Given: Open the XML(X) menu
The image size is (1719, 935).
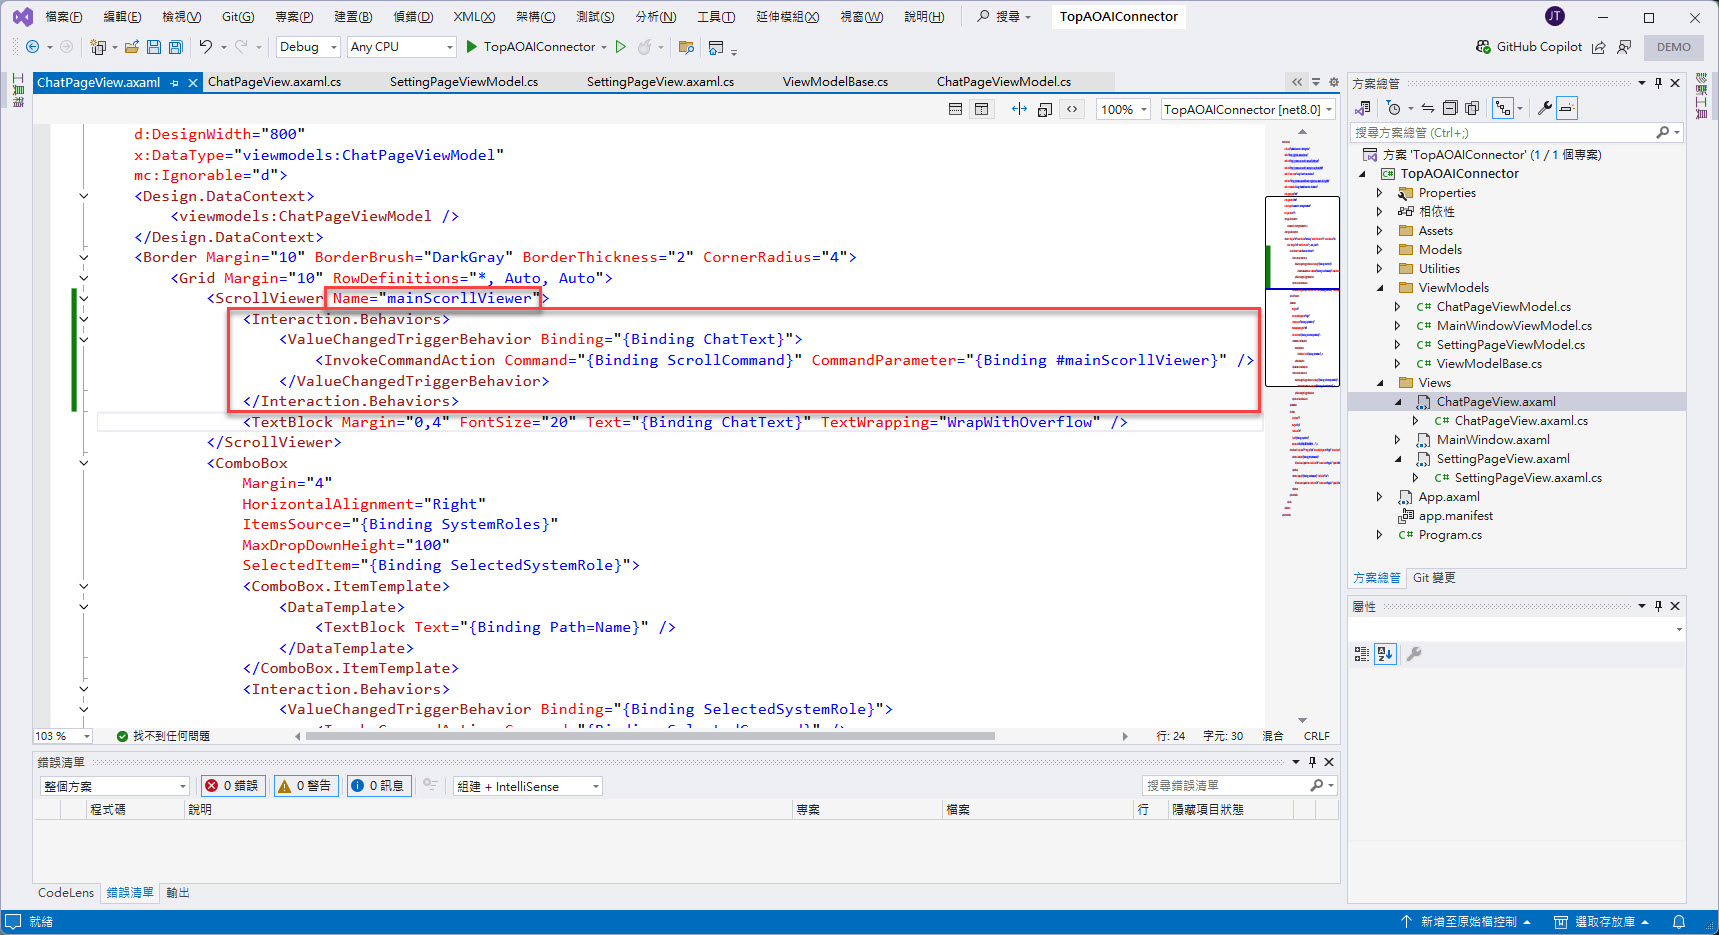Looking at the screenshot, I should click(474, 16).
